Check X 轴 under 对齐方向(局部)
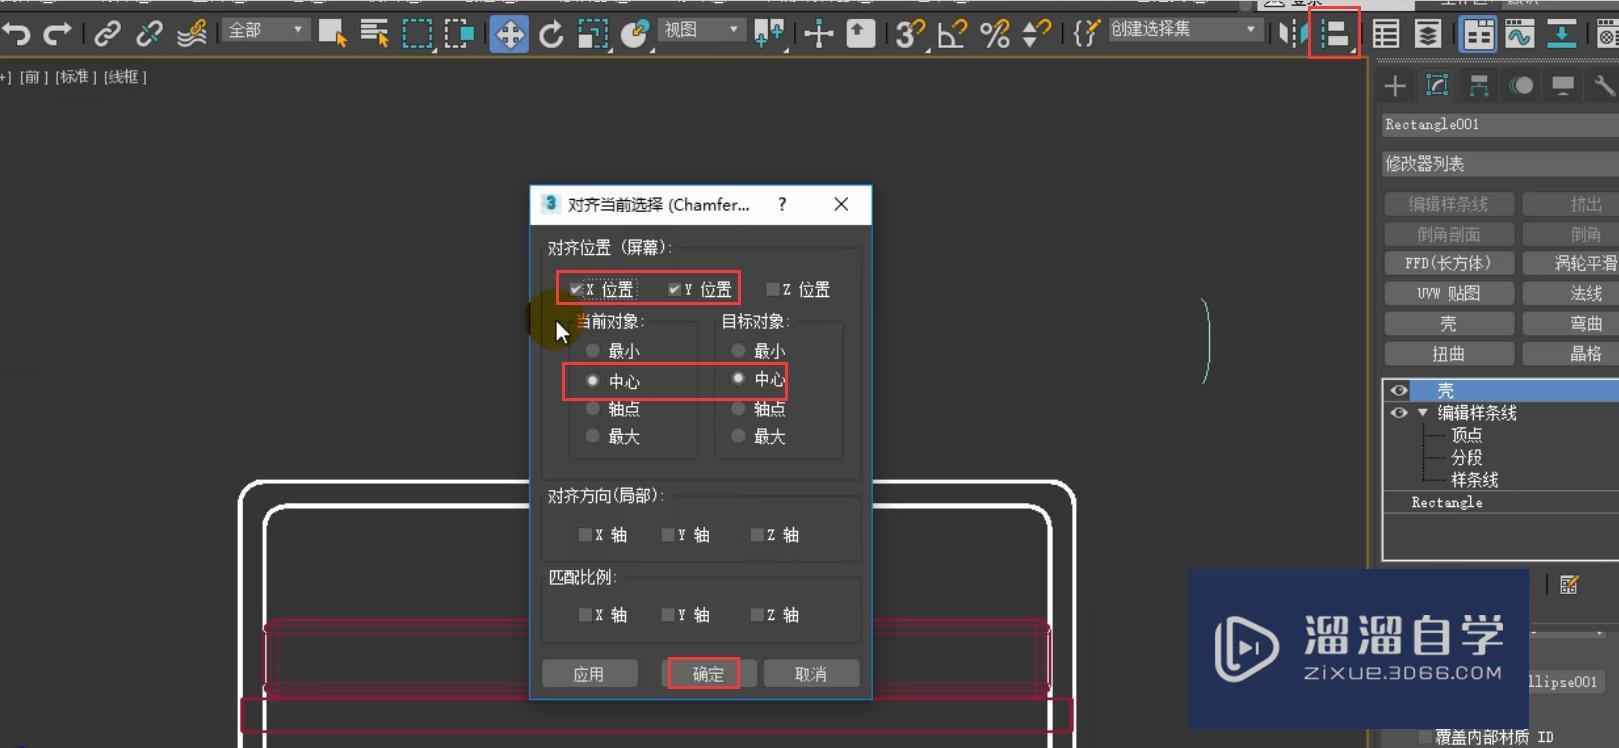 pyautogui.click(x=585, y=535)
